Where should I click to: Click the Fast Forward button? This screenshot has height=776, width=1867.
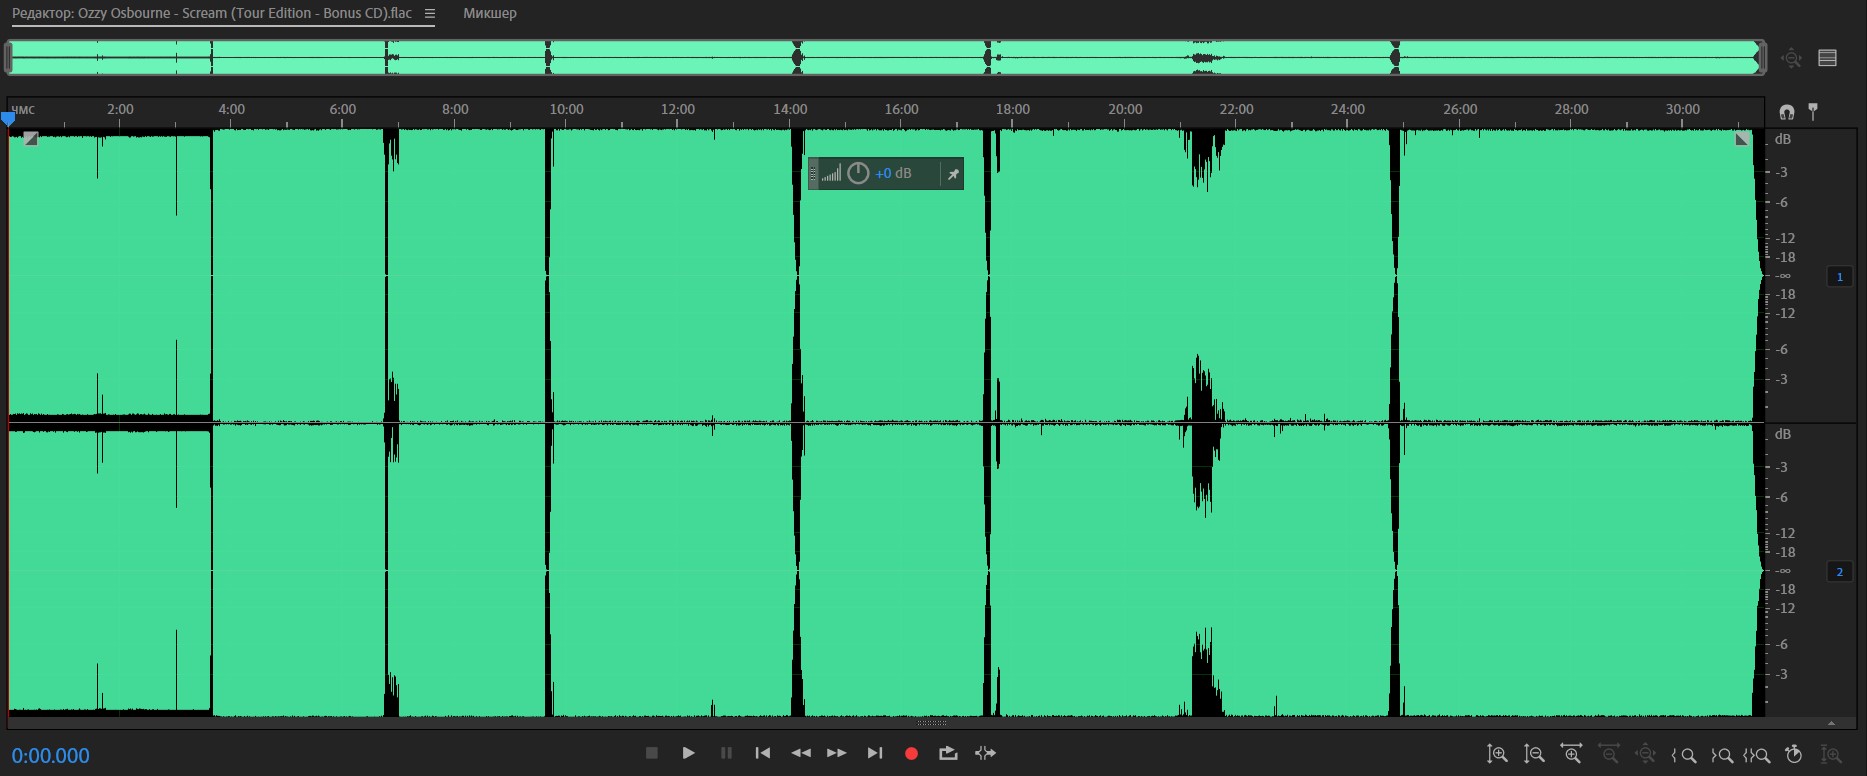pyautogui.click(x=837, y=753)
